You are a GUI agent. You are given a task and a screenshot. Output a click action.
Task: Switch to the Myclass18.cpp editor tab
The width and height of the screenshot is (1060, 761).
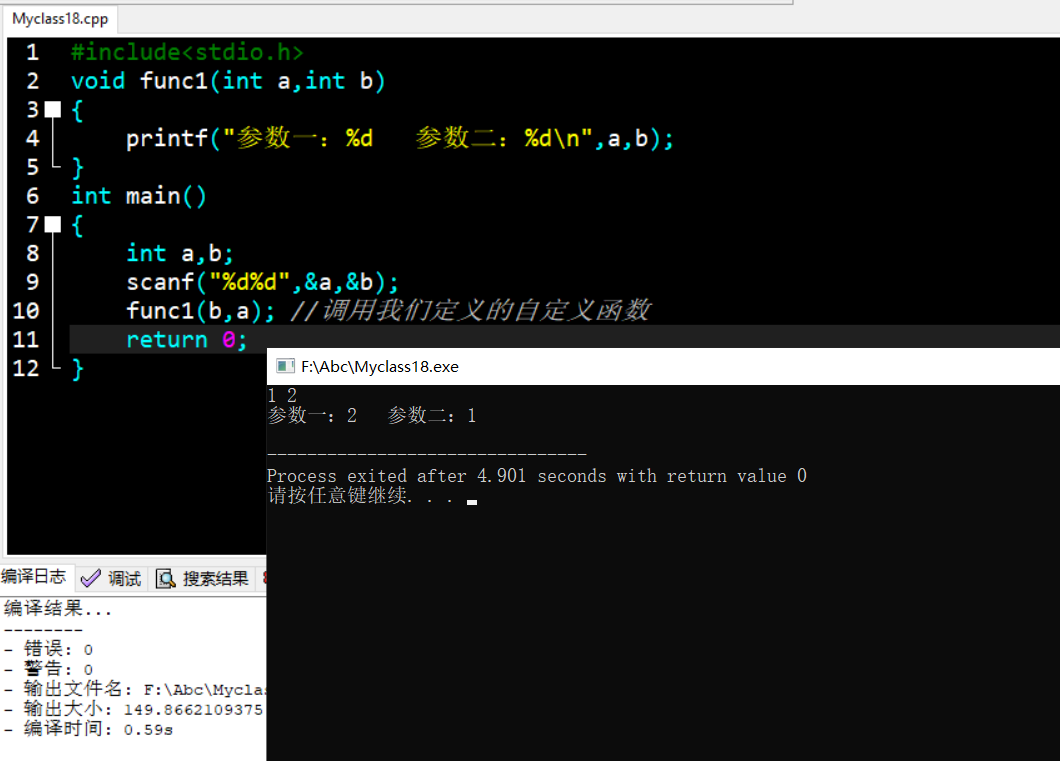60,19
